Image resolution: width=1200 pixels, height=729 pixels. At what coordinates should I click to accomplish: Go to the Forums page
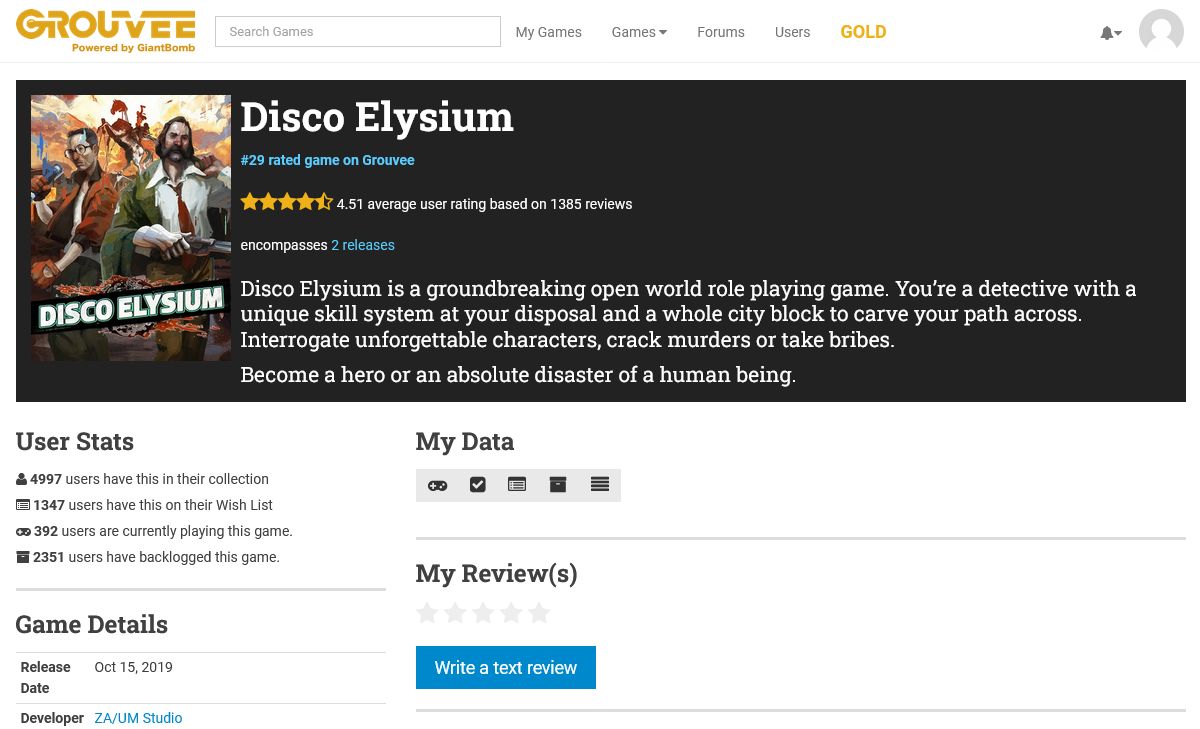720,32
